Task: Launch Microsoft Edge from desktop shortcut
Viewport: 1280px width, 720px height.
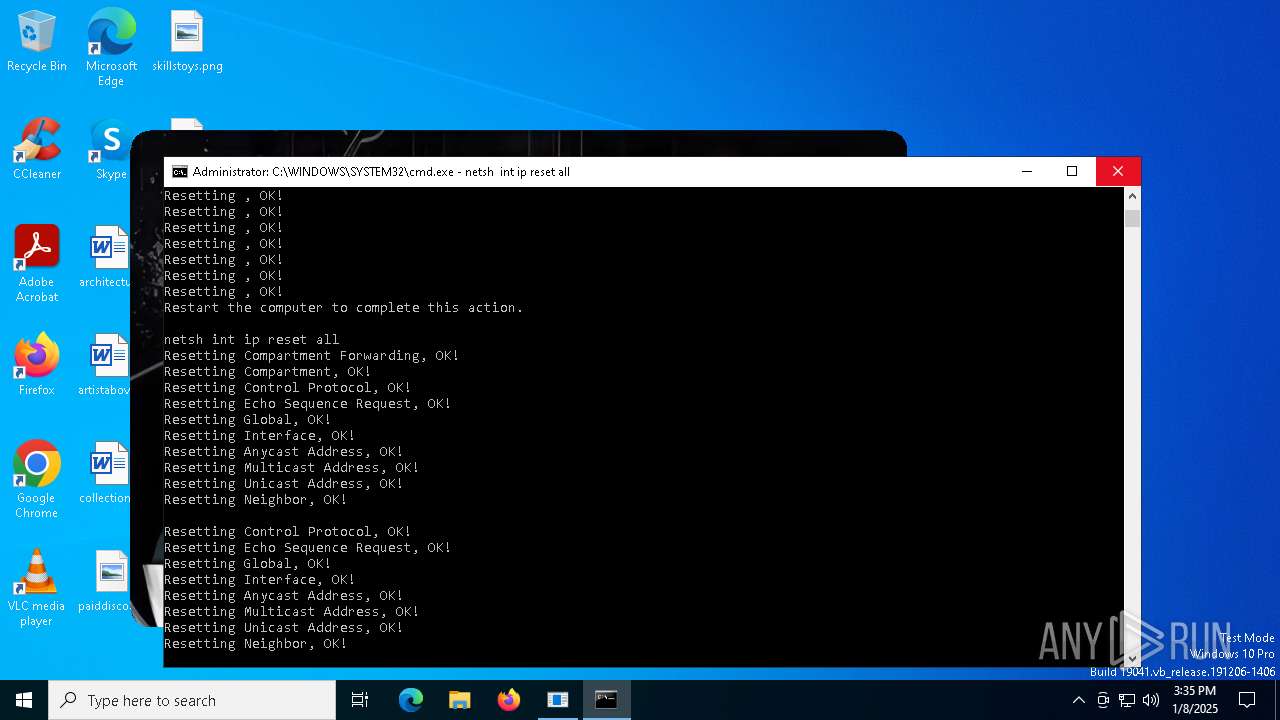Action: click(x=111, y=48)
